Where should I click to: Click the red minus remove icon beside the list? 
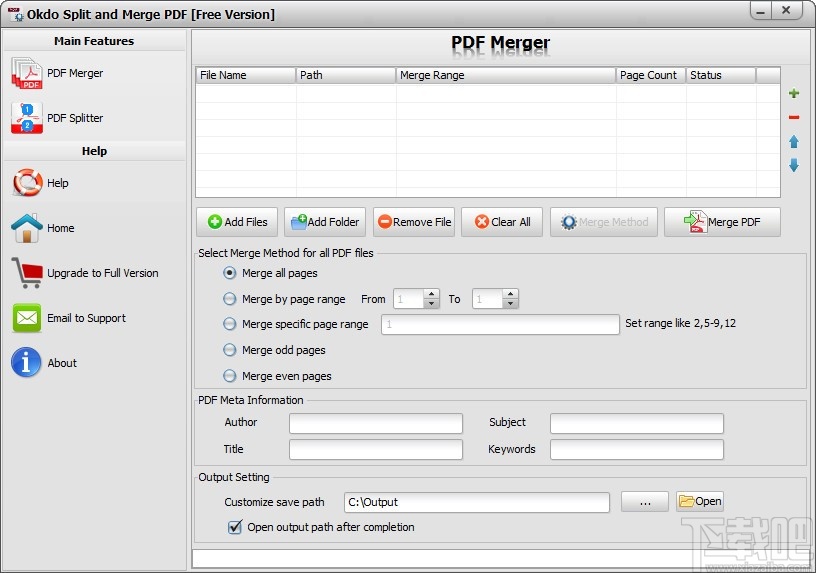794,118
